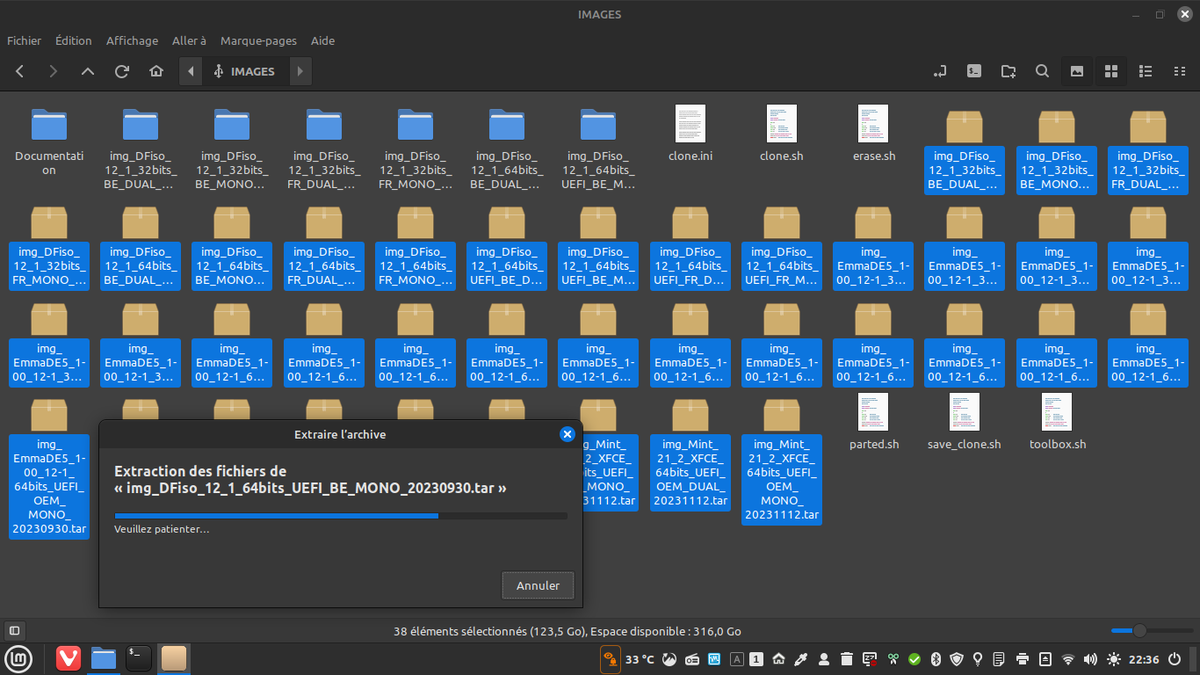Go to the home folder
The image size is (1200, 675).
click(x=156, y=71)
